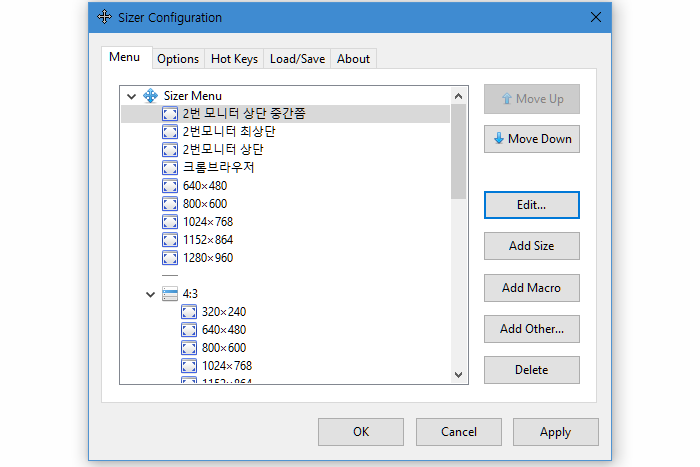700x467 pixels.
Task: Open the Load/Save tab
Action: [297, 59]
